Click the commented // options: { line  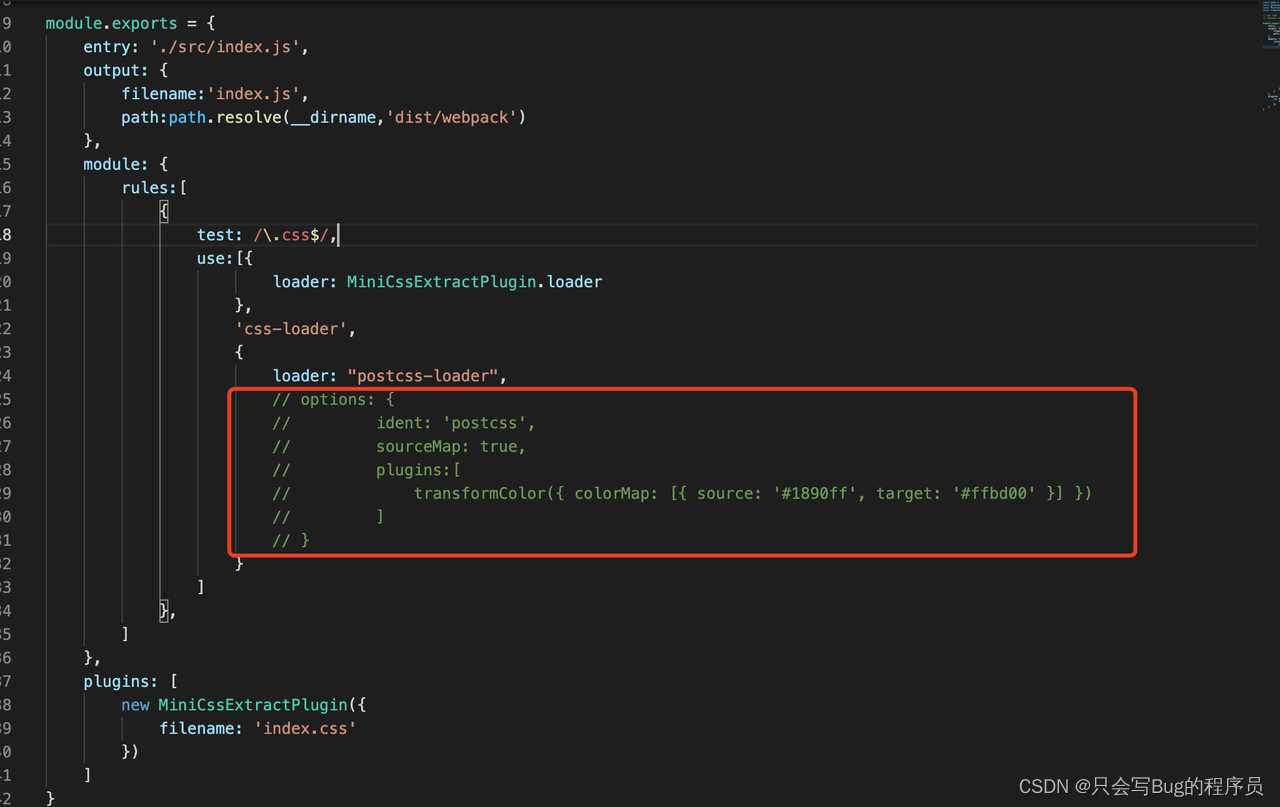[334, 399]
